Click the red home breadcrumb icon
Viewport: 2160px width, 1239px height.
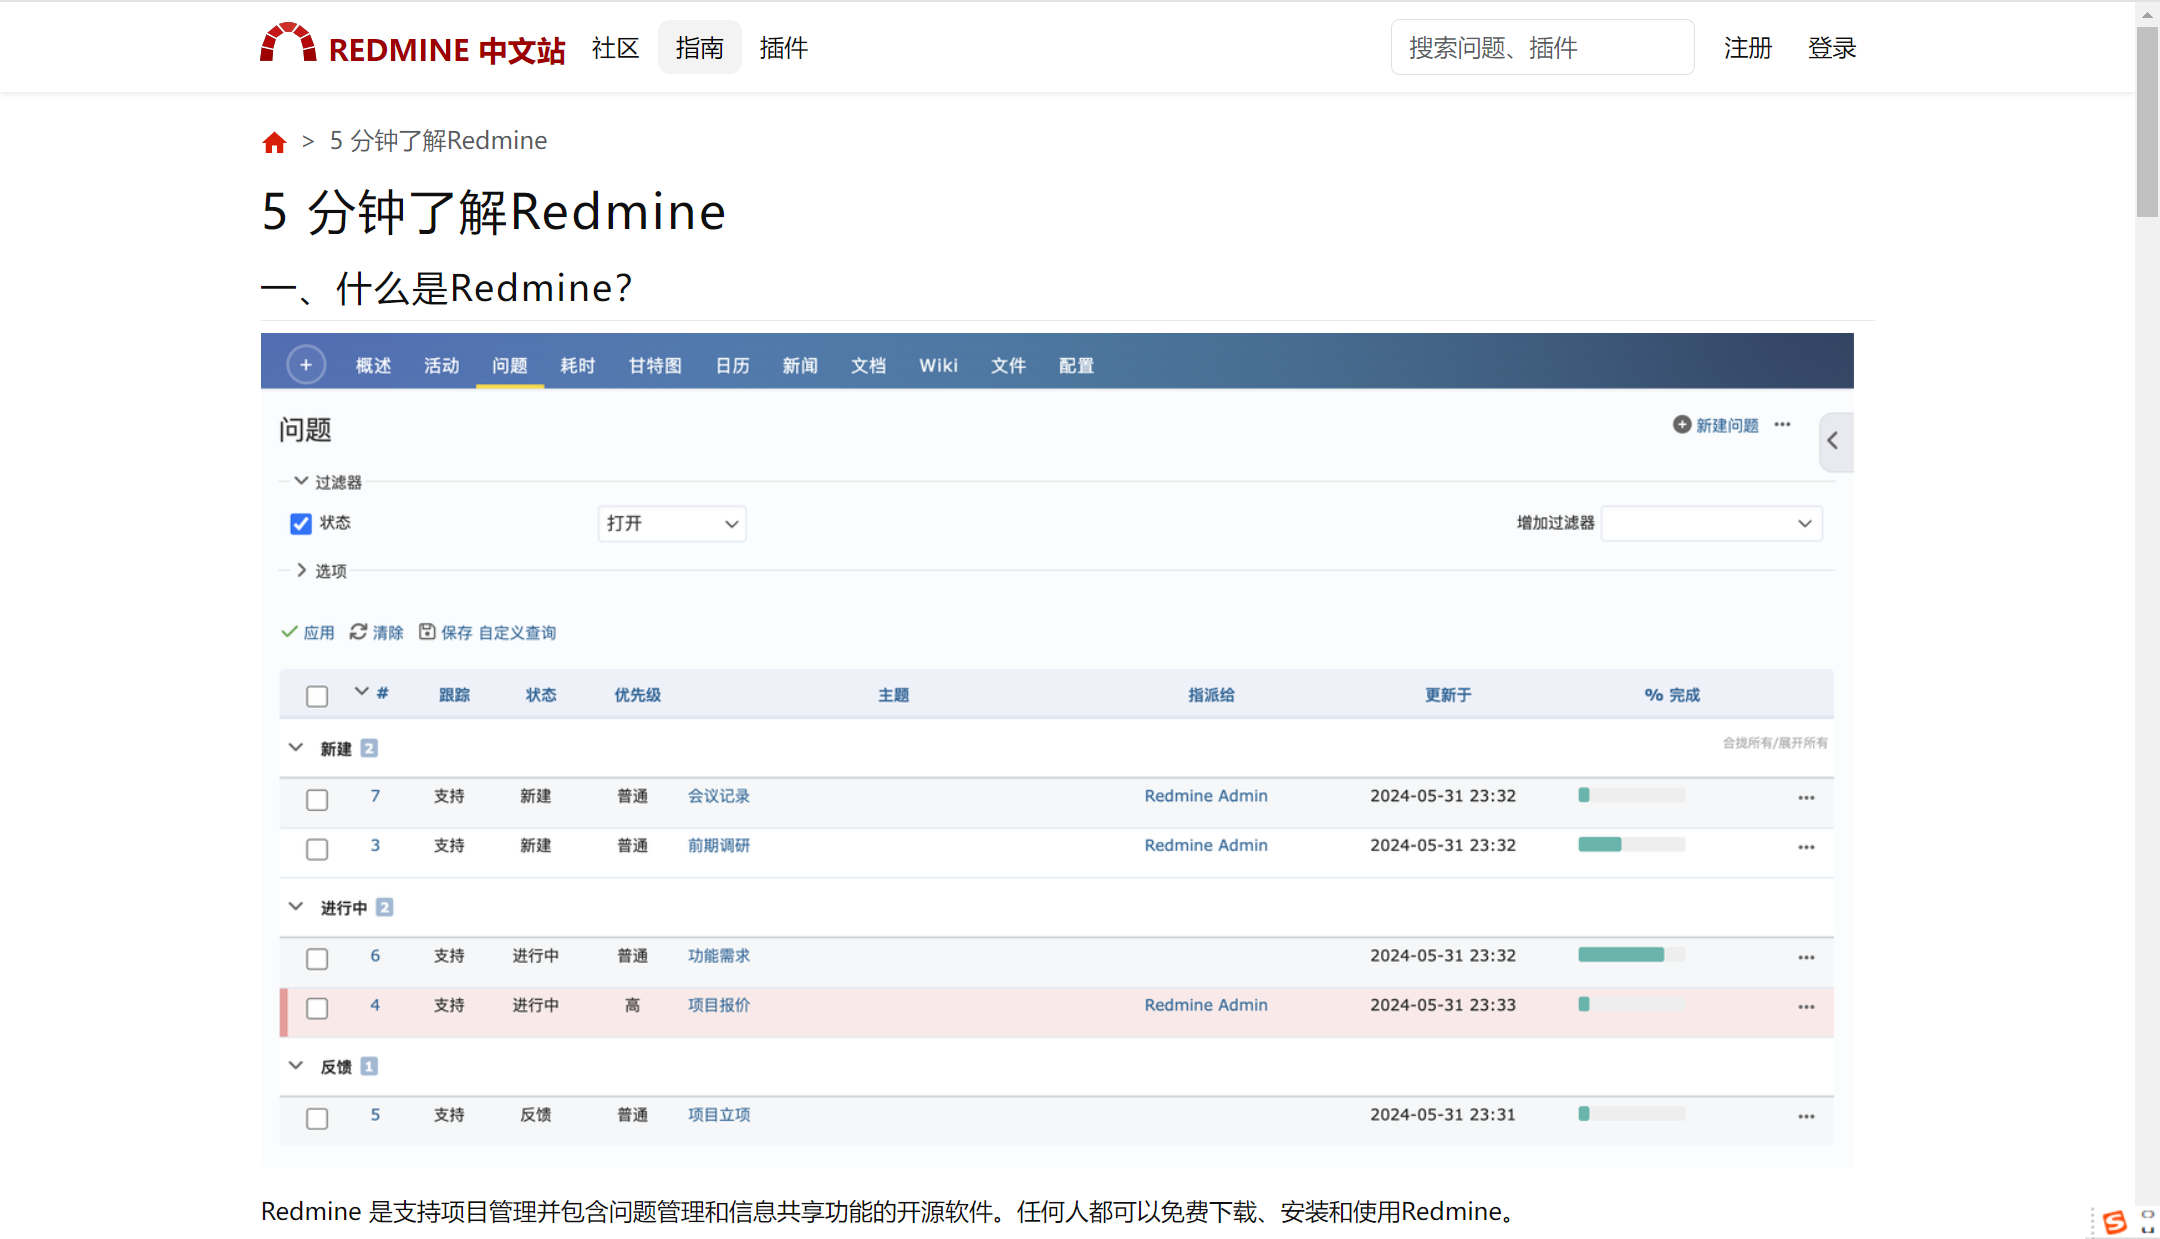pos(274,142)
